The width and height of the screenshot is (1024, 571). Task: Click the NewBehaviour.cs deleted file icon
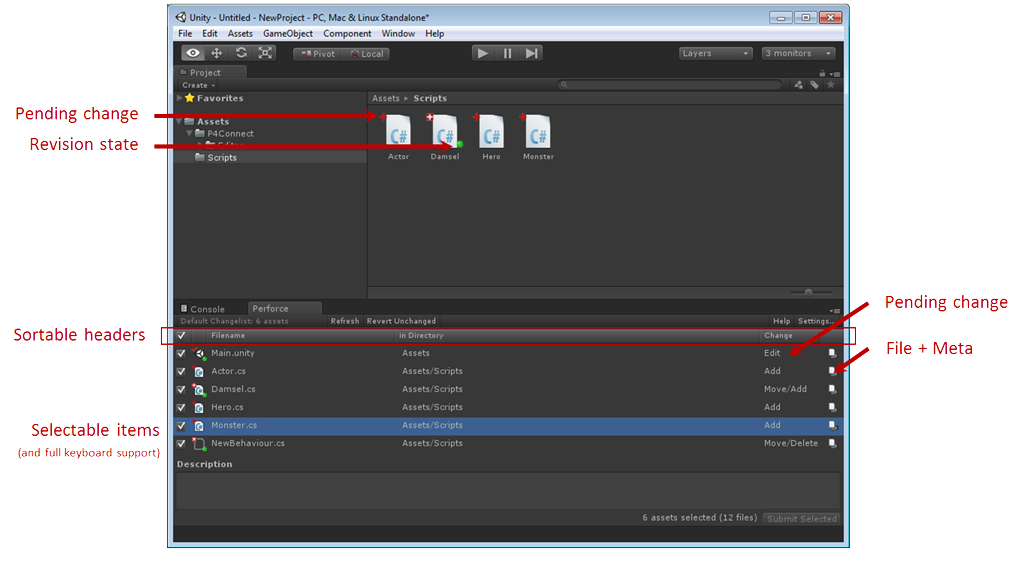199,444
